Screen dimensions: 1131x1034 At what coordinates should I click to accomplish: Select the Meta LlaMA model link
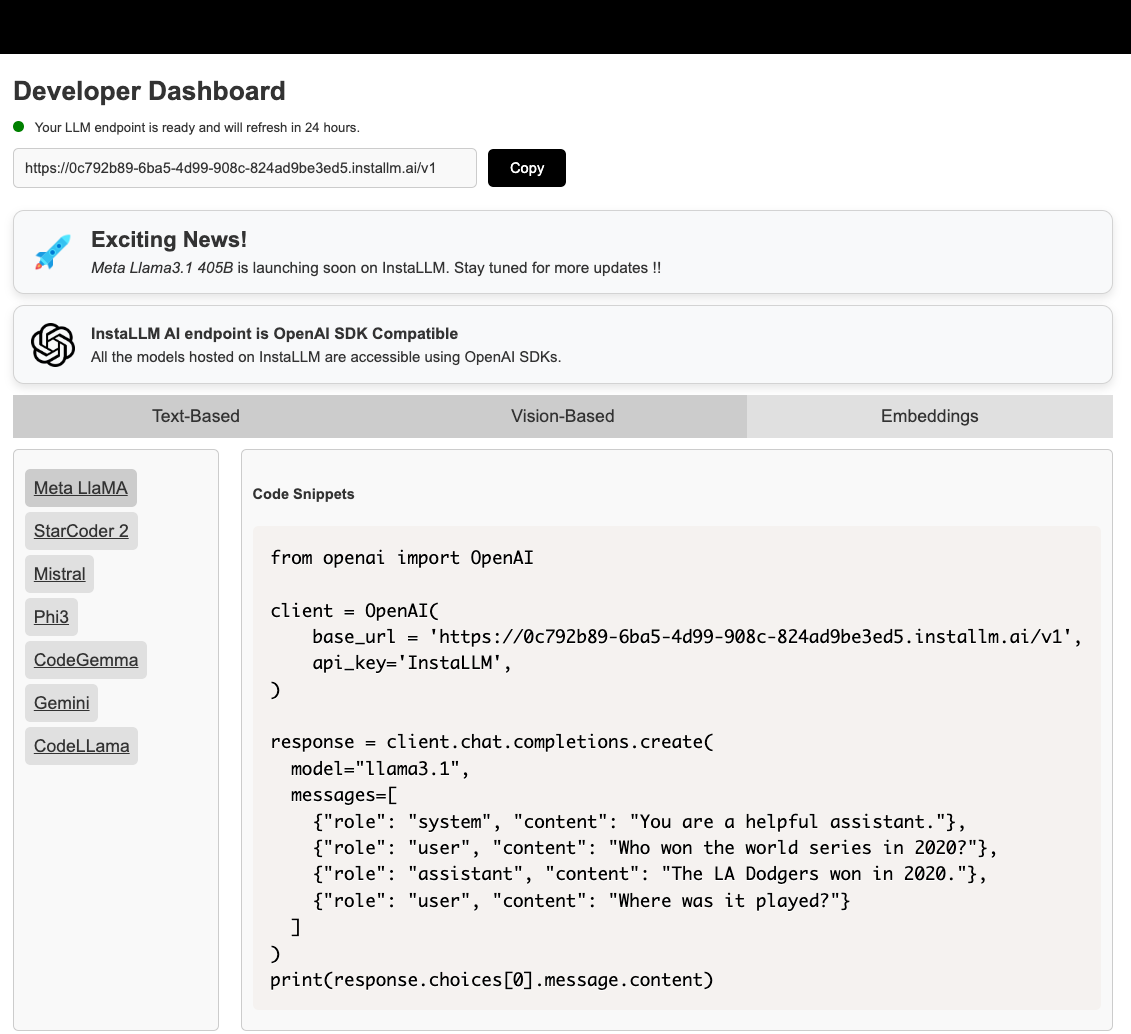pyautogui.click(x=81, y=488)
